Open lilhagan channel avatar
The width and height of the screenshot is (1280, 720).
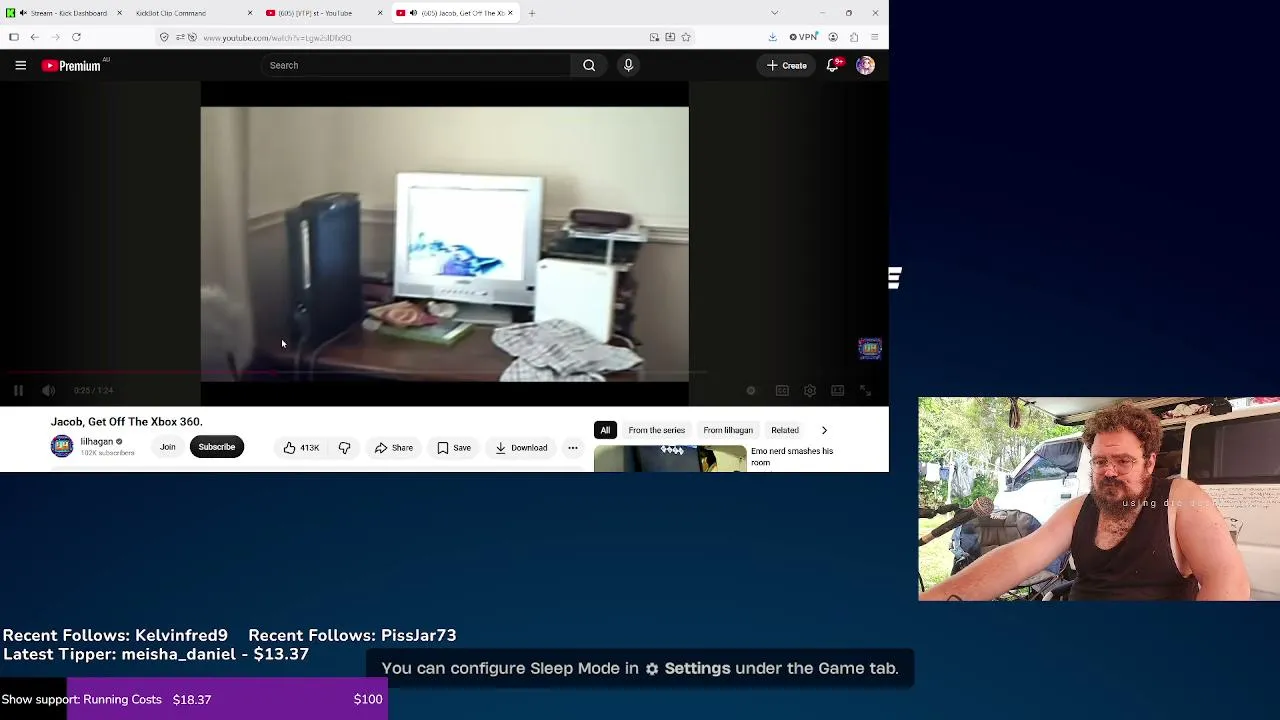click(62, 447)
